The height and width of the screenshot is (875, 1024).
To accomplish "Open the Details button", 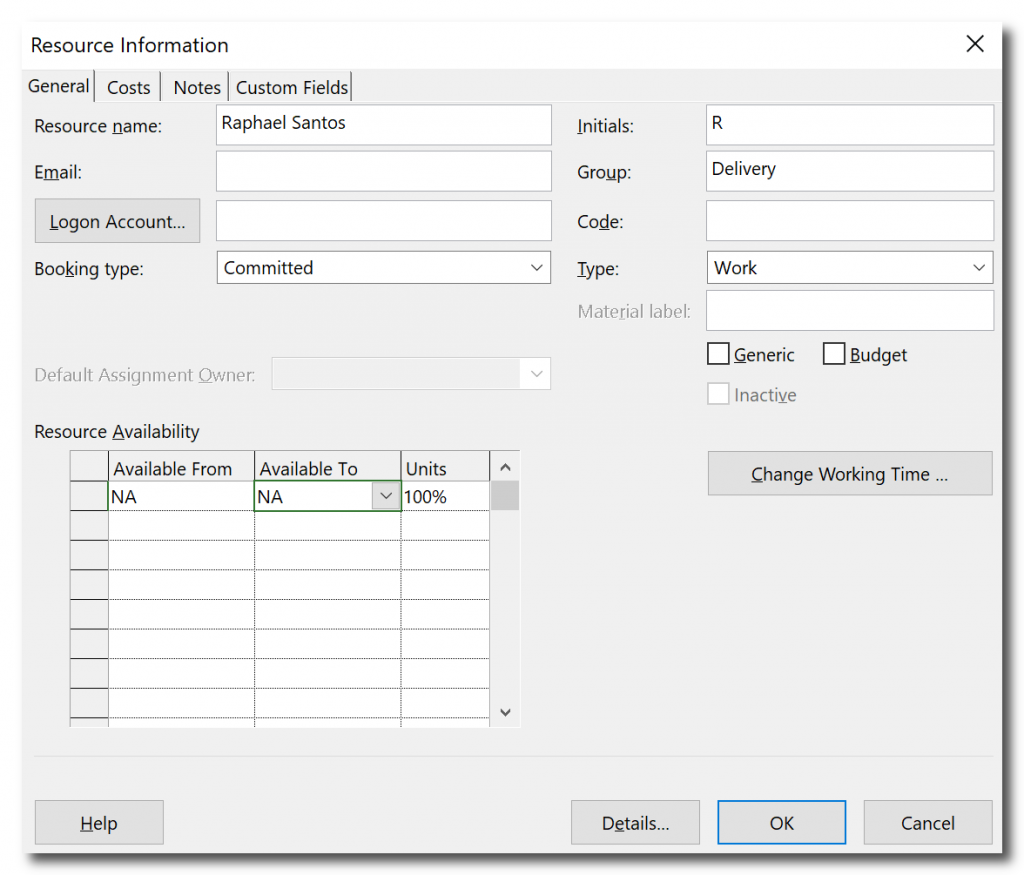I will coord(635,823).
